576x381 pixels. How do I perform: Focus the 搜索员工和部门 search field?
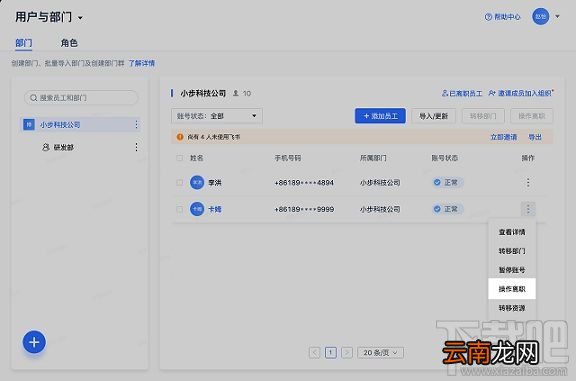81,98
